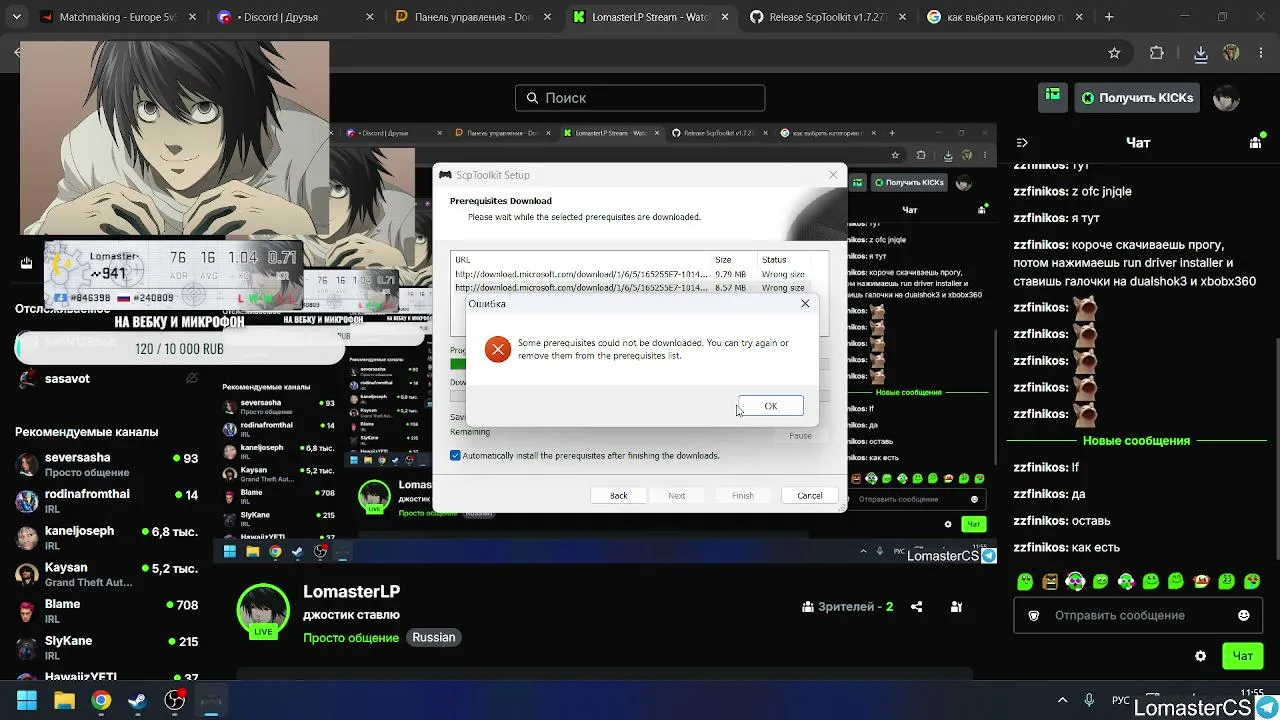The width and height of the screenshot is (1280, 720).
Task: Open the Chrome tab search dropdown arrow
Action: (16, 17)
